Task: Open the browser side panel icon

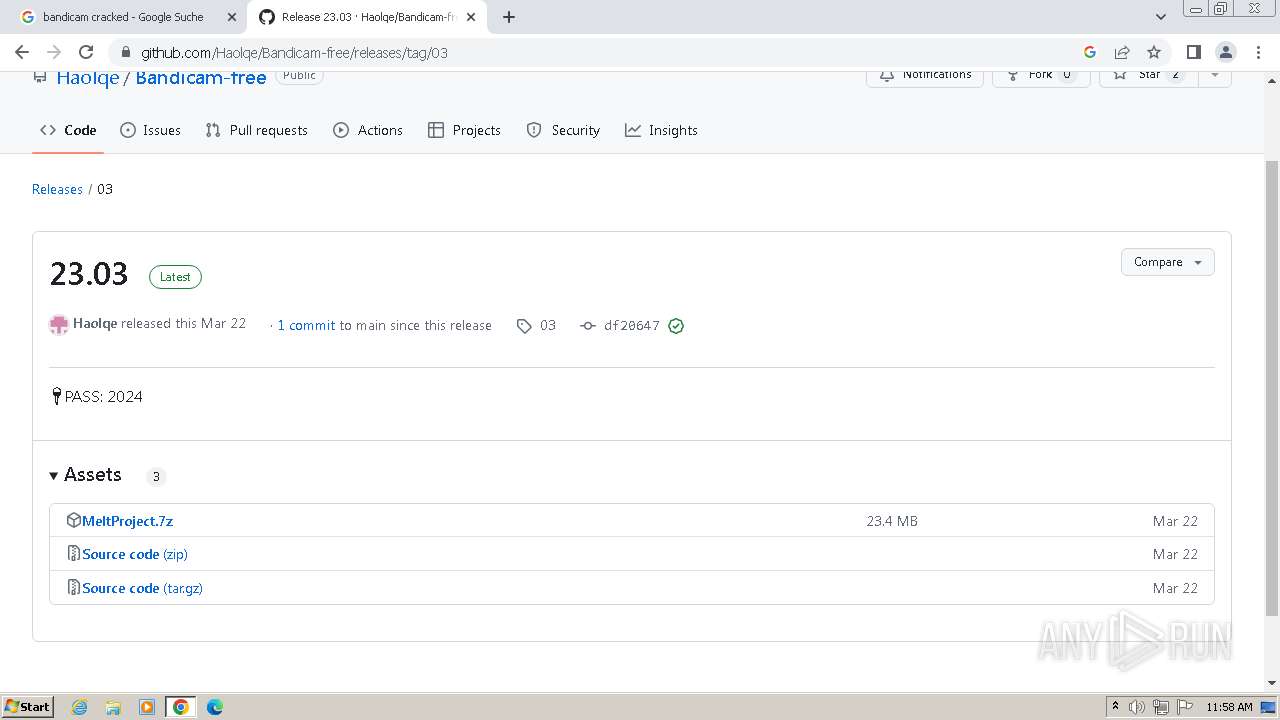Action: click(1193, 52)
